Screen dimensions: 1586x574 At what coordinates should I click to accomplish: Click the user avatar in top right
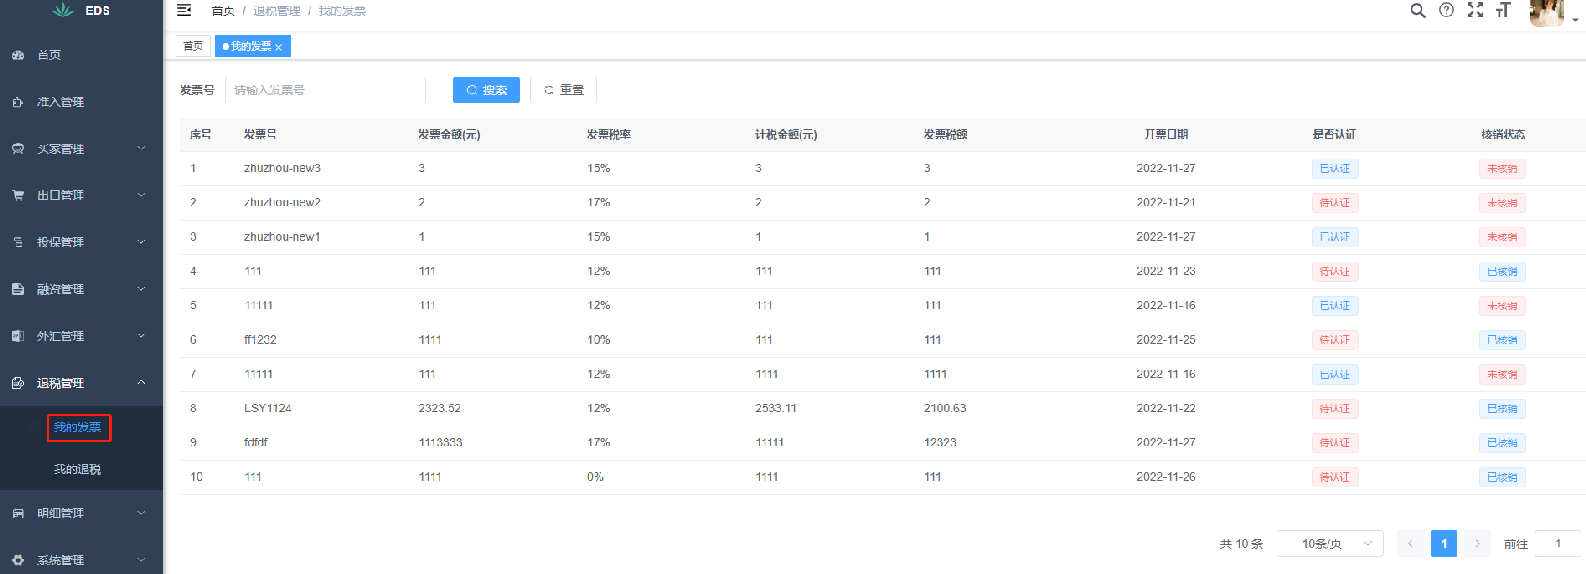point(1546,12)
